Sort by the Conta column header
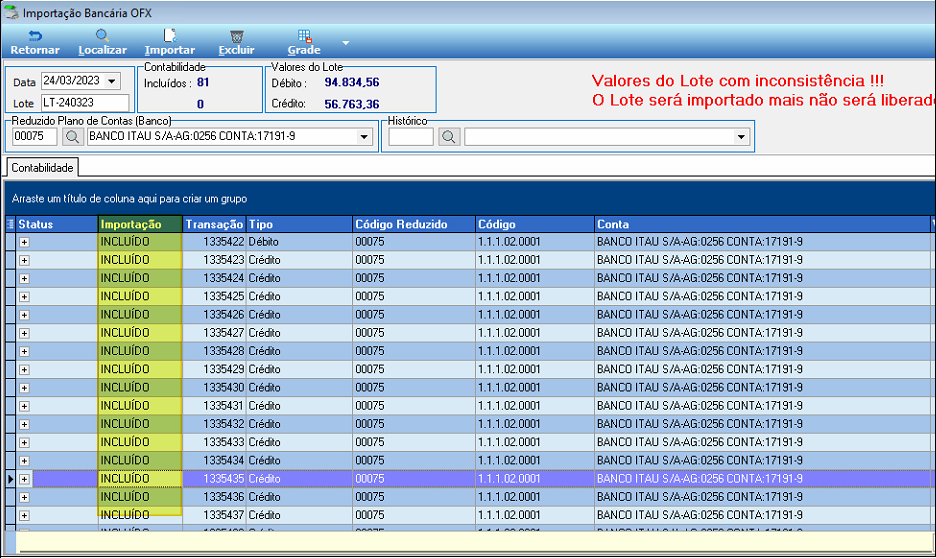Screen dimensions: 936x558 [x=762, y=224]
